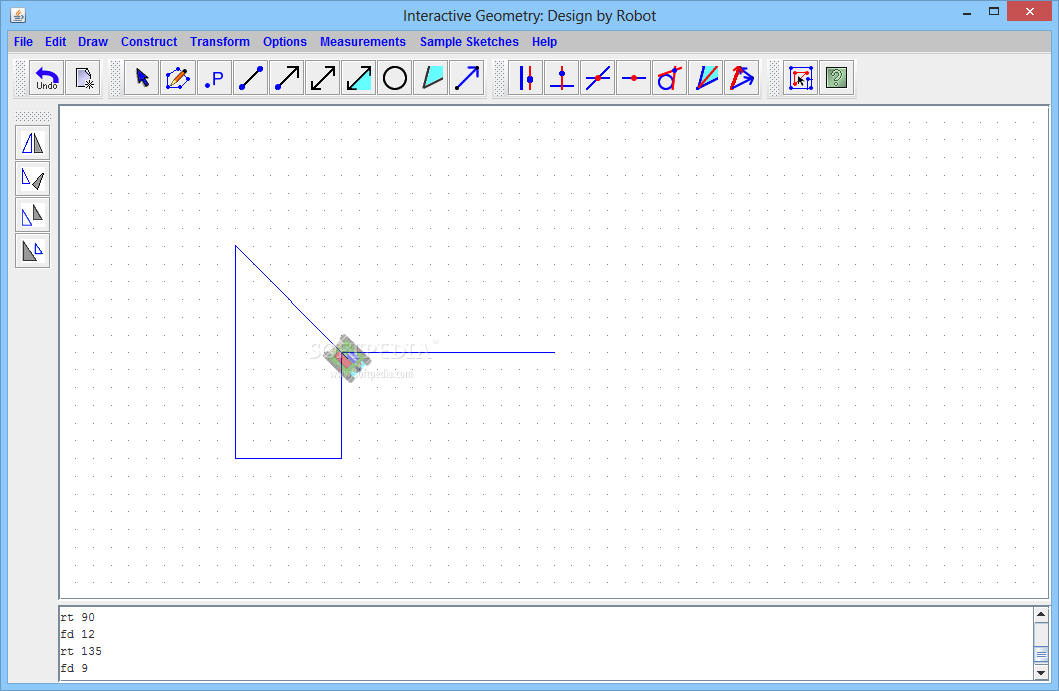Open the Help menu

click(x=544, y=42)
